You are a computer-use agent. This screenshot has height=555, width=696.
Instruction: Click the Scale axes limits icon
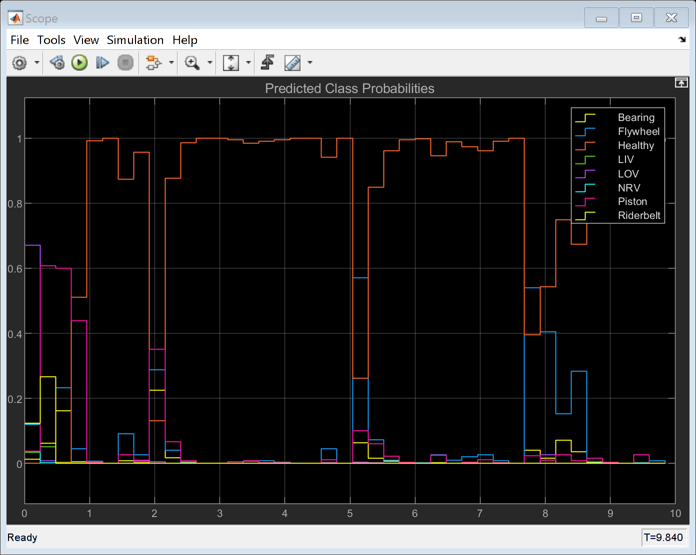pyautogui.click(x=231, y=63)
